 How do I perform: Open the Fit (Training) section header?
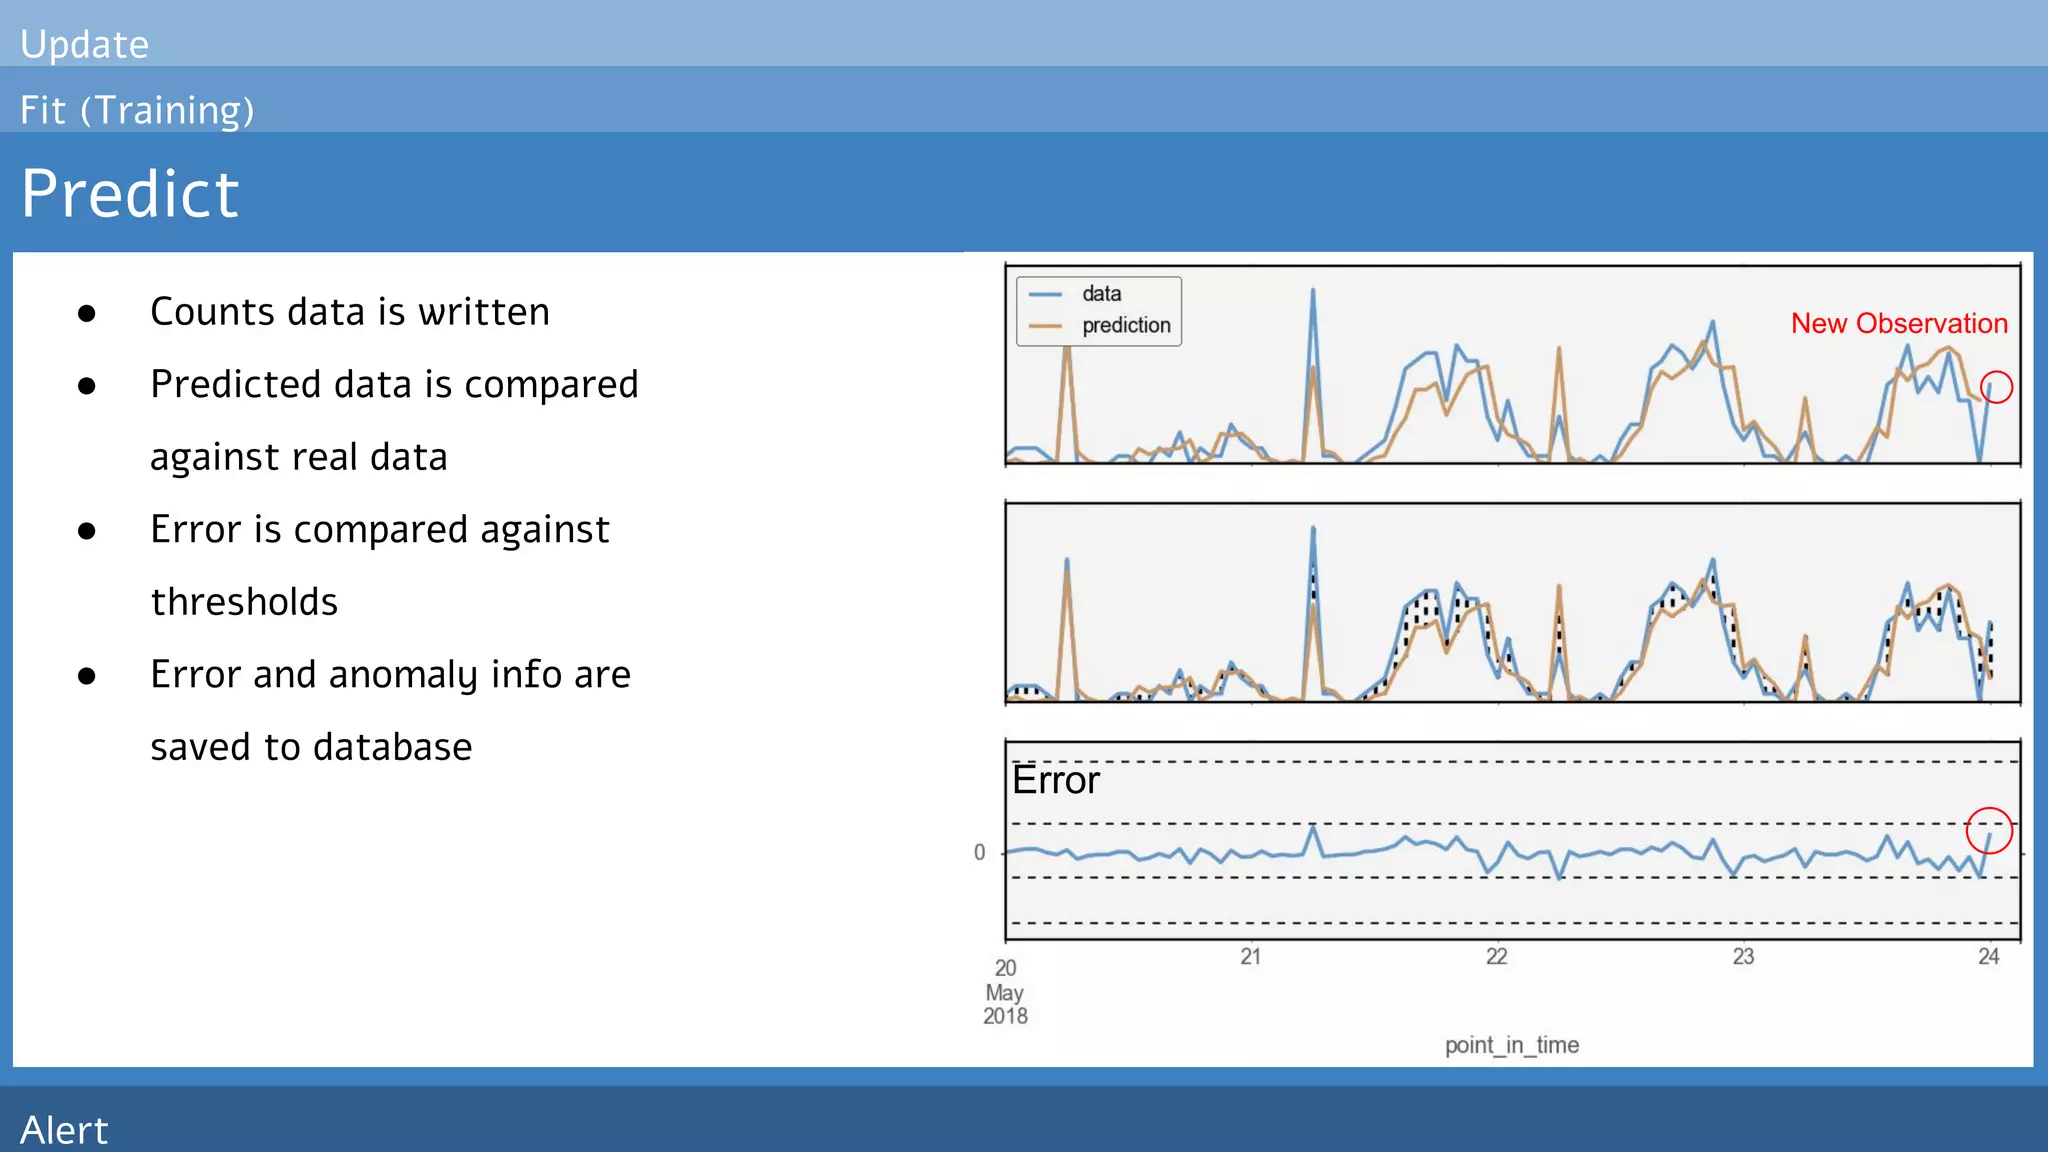pos(137,110)
